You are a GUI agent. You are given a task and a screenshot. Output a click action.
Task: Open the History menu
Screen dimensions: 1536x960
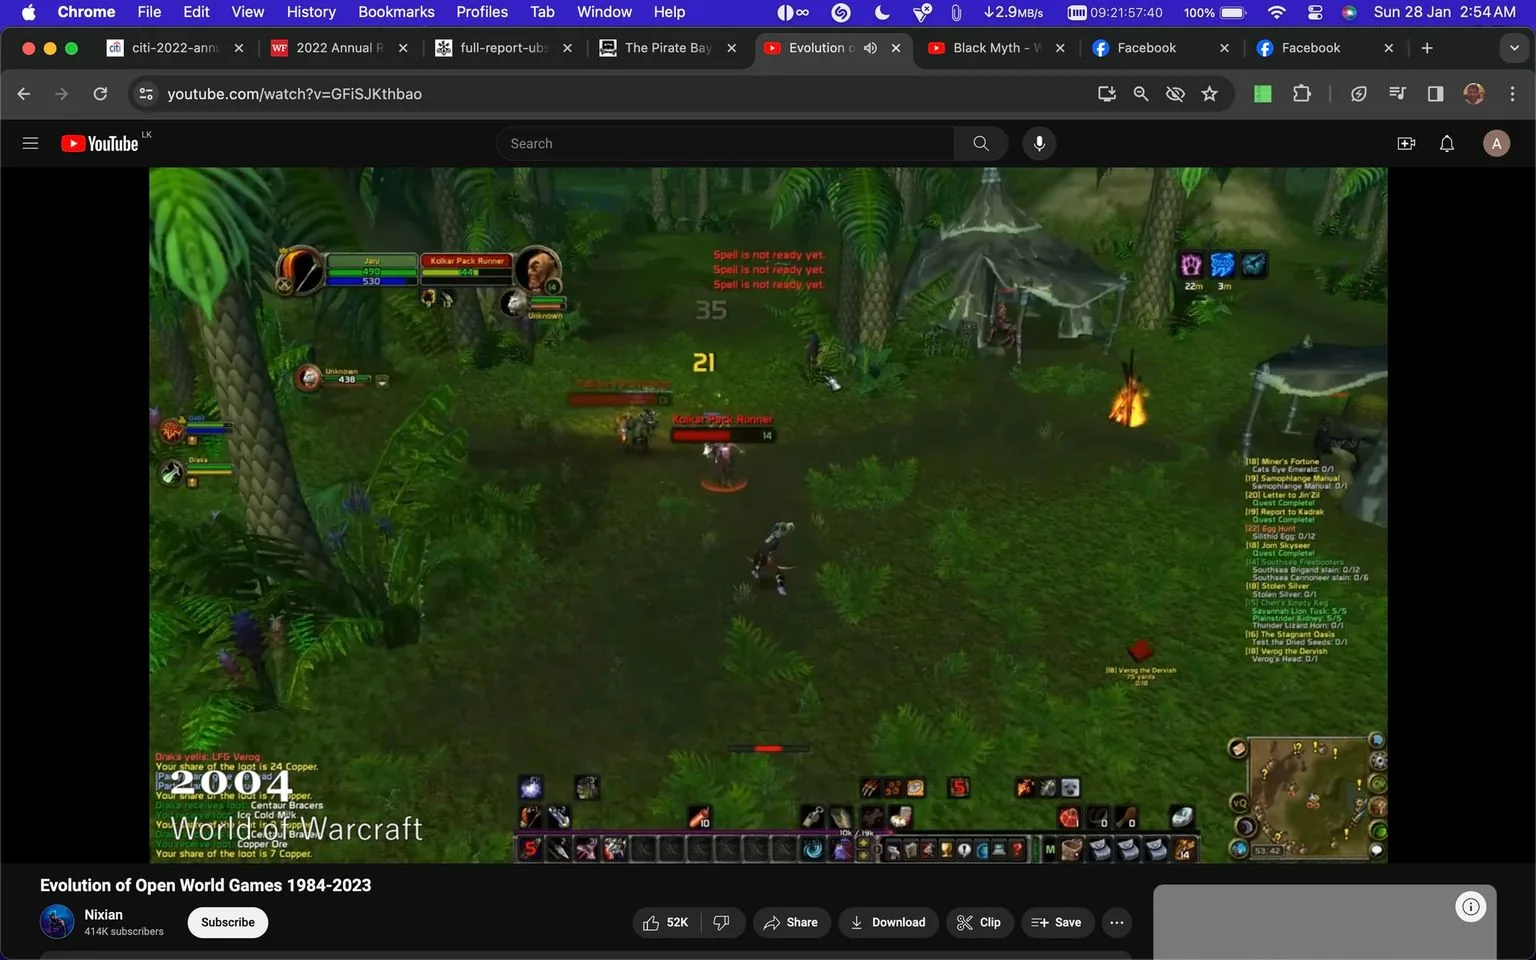click(x=311, y=12)
